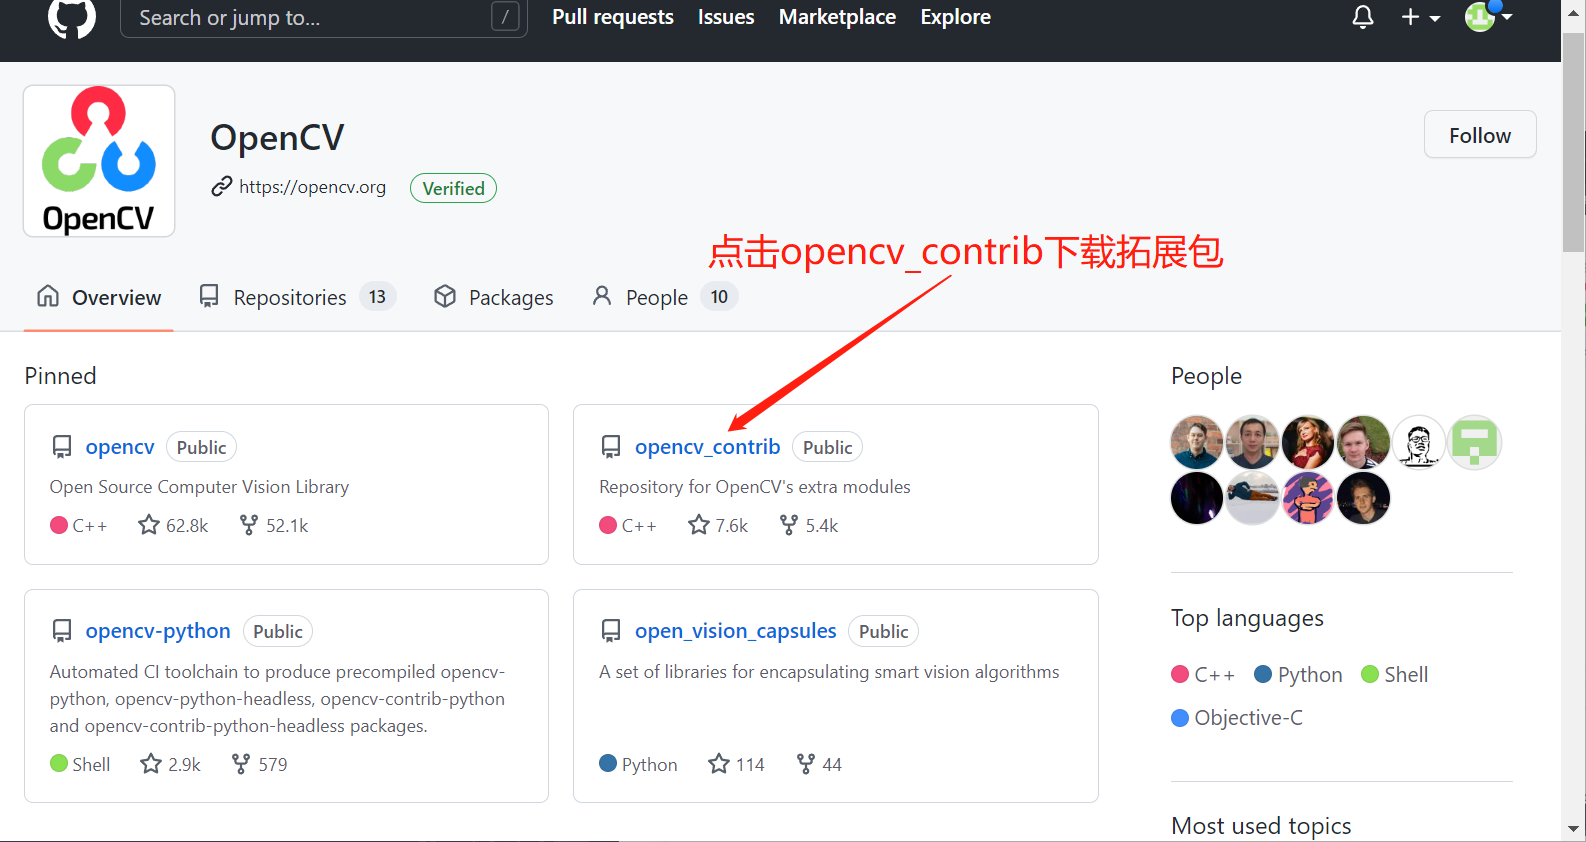Click the repo icon beside opencv
This screenshot has height=842, width=1586.
62,447
